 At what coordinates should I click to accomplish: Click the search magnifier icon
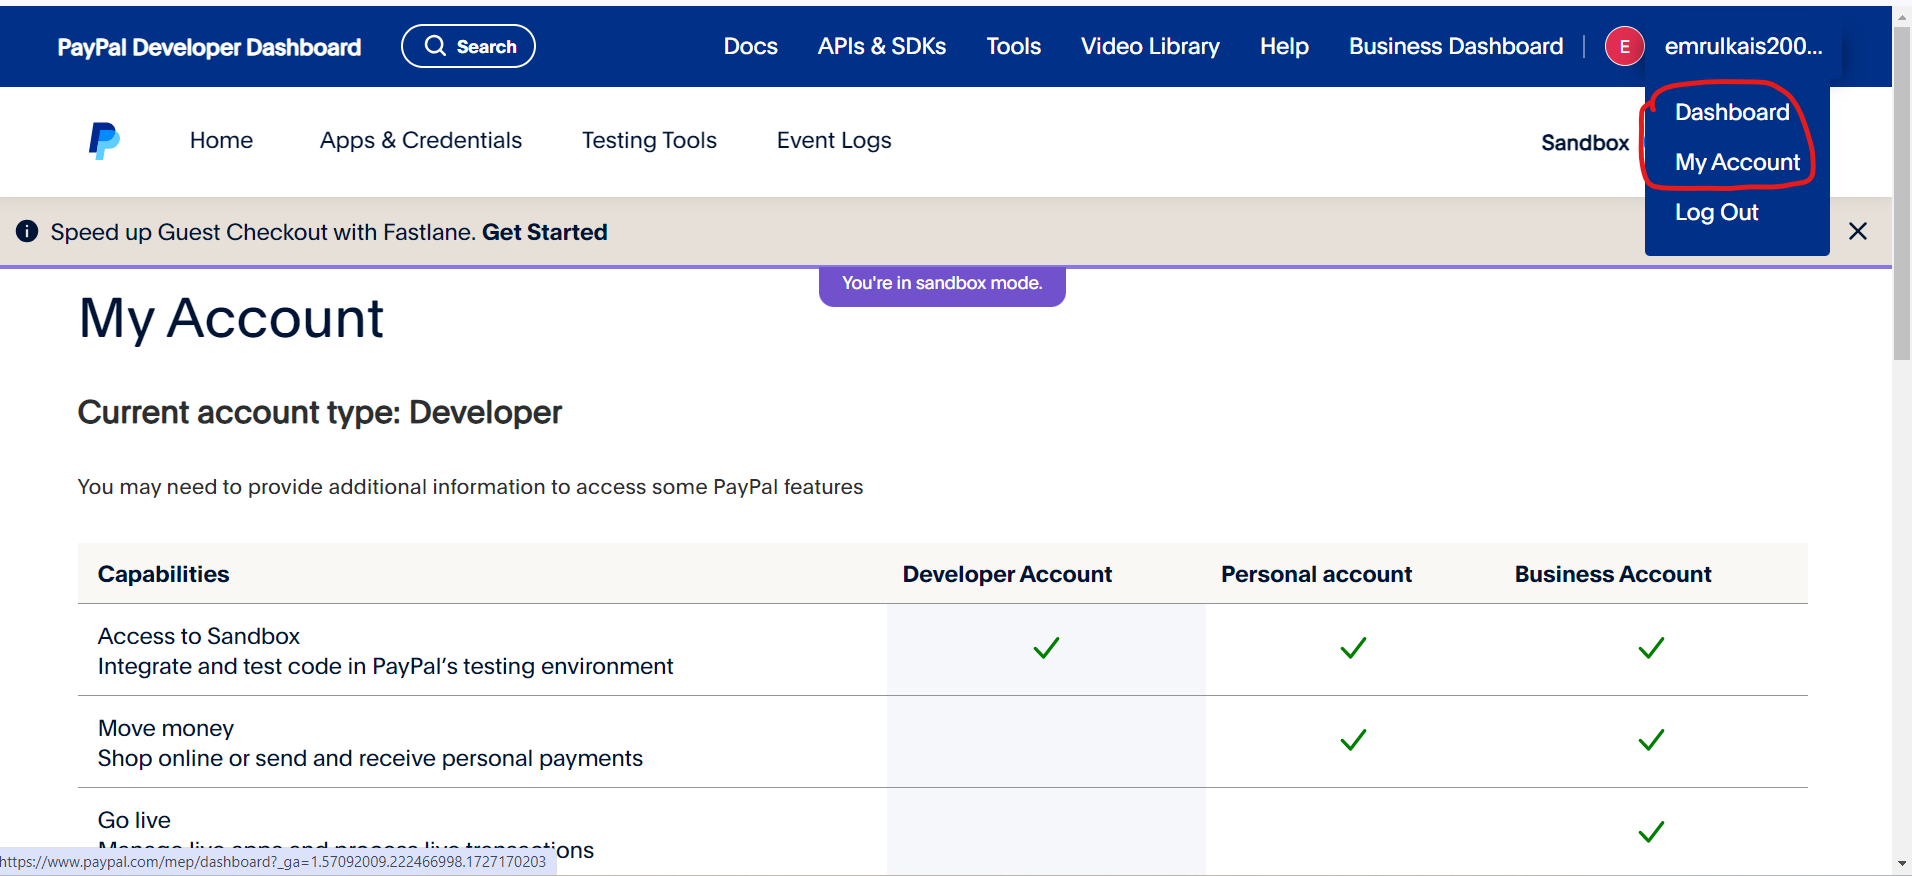tap(435, 46)
